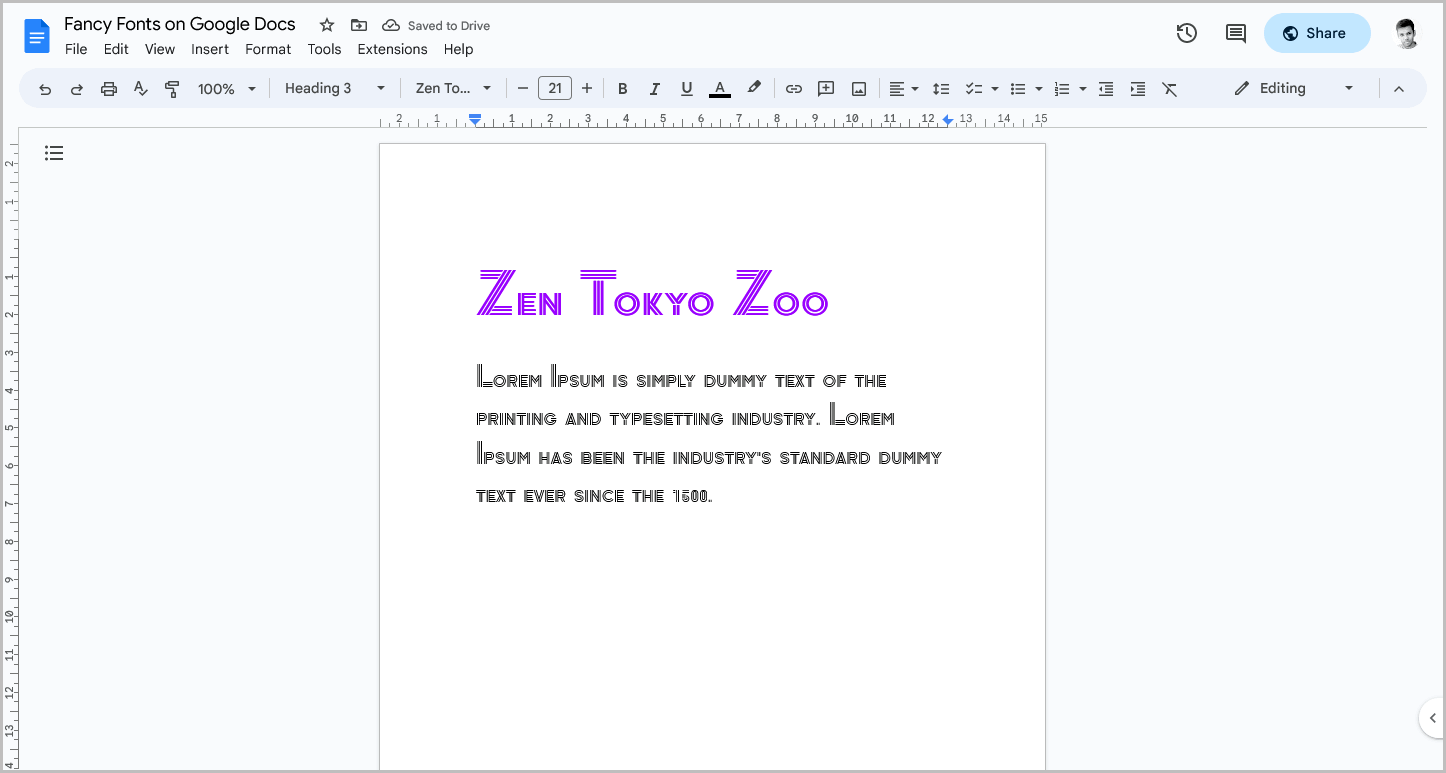Insert a link

coord(793,88)
